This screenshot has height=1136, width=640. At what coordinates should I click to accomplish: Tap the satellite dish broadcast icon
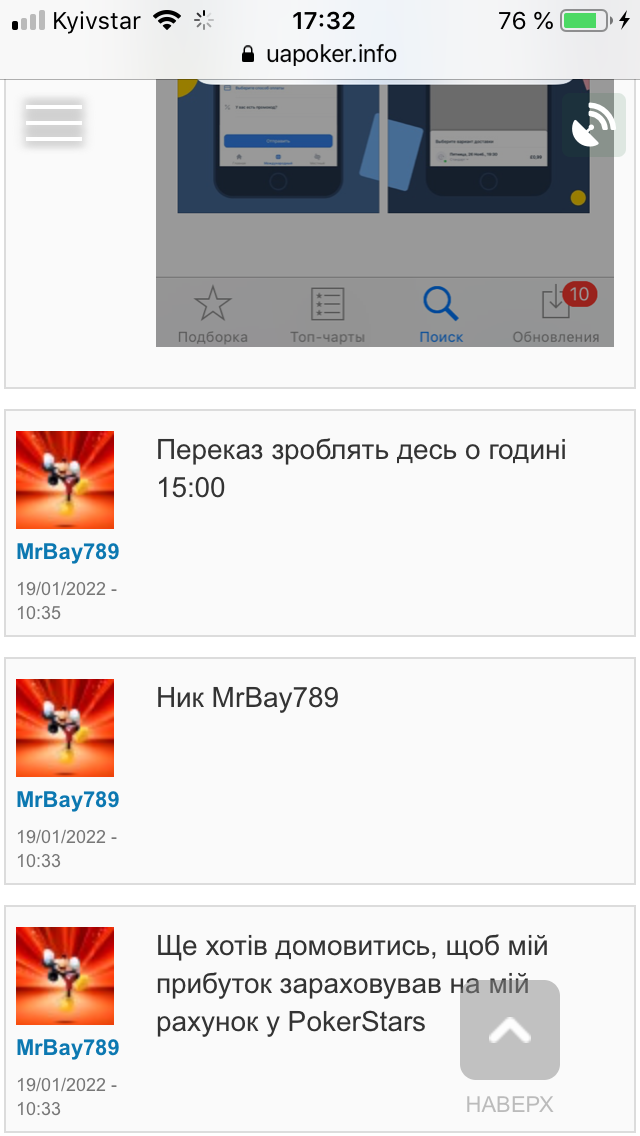594,125
